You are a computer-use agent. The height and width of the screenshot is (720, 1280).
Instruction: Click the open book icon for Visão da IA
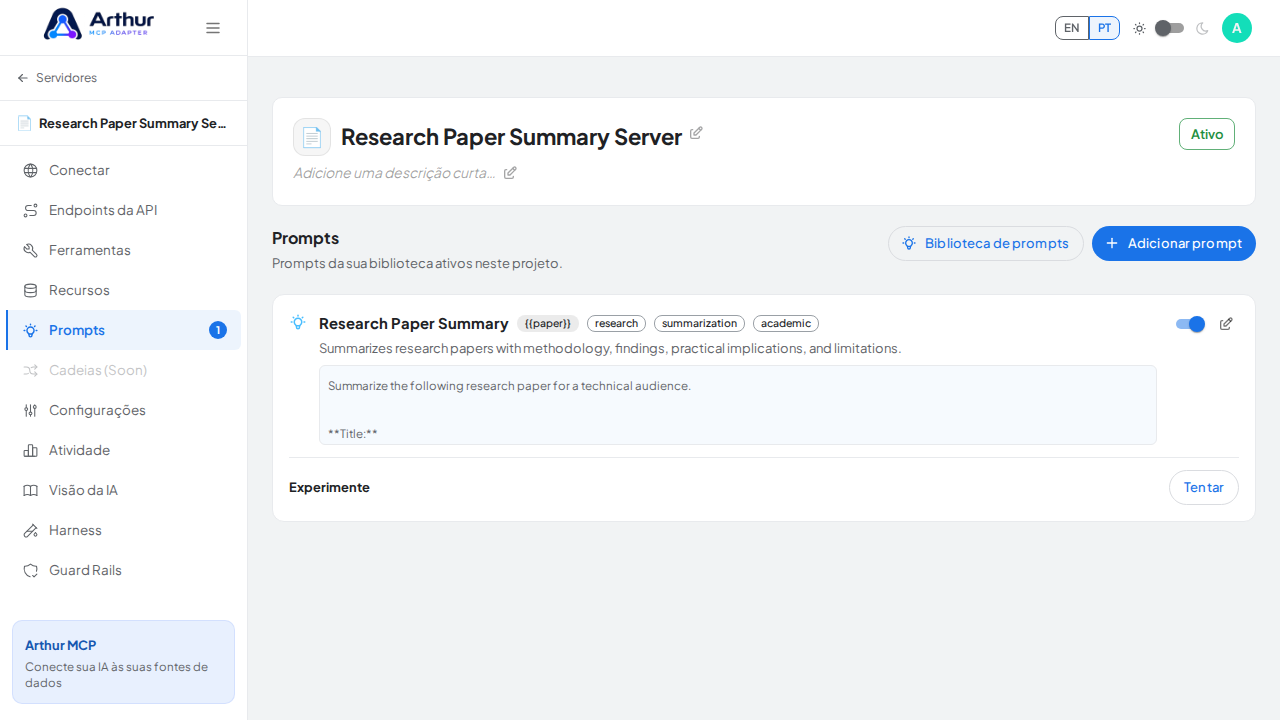click(x=31, y=490)
